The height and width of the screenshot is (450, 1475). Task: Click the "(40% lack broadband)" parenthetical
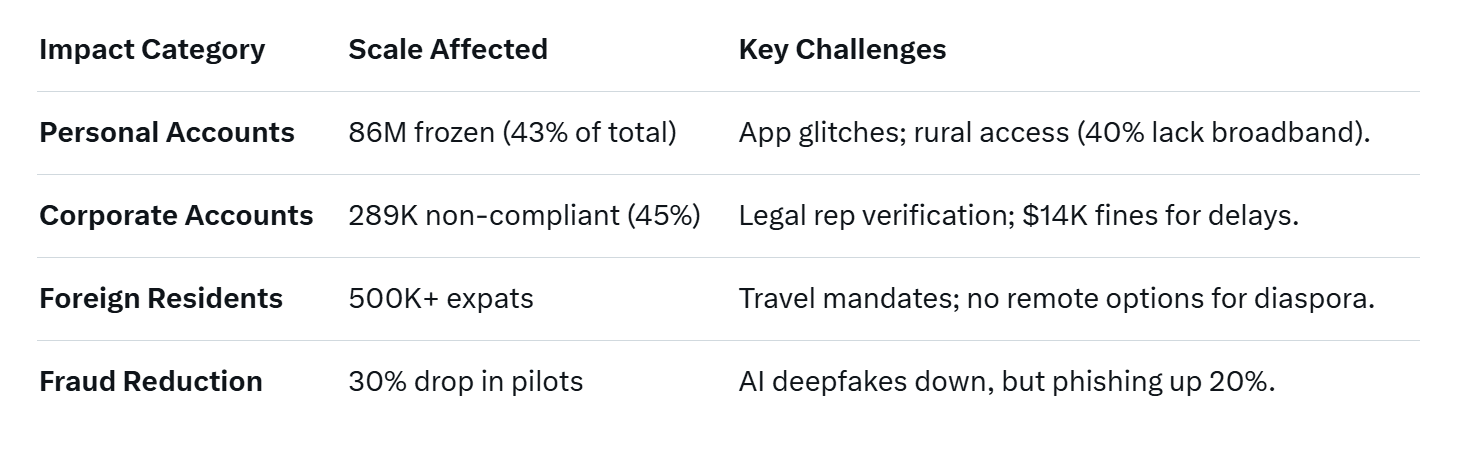point(1222,133)
